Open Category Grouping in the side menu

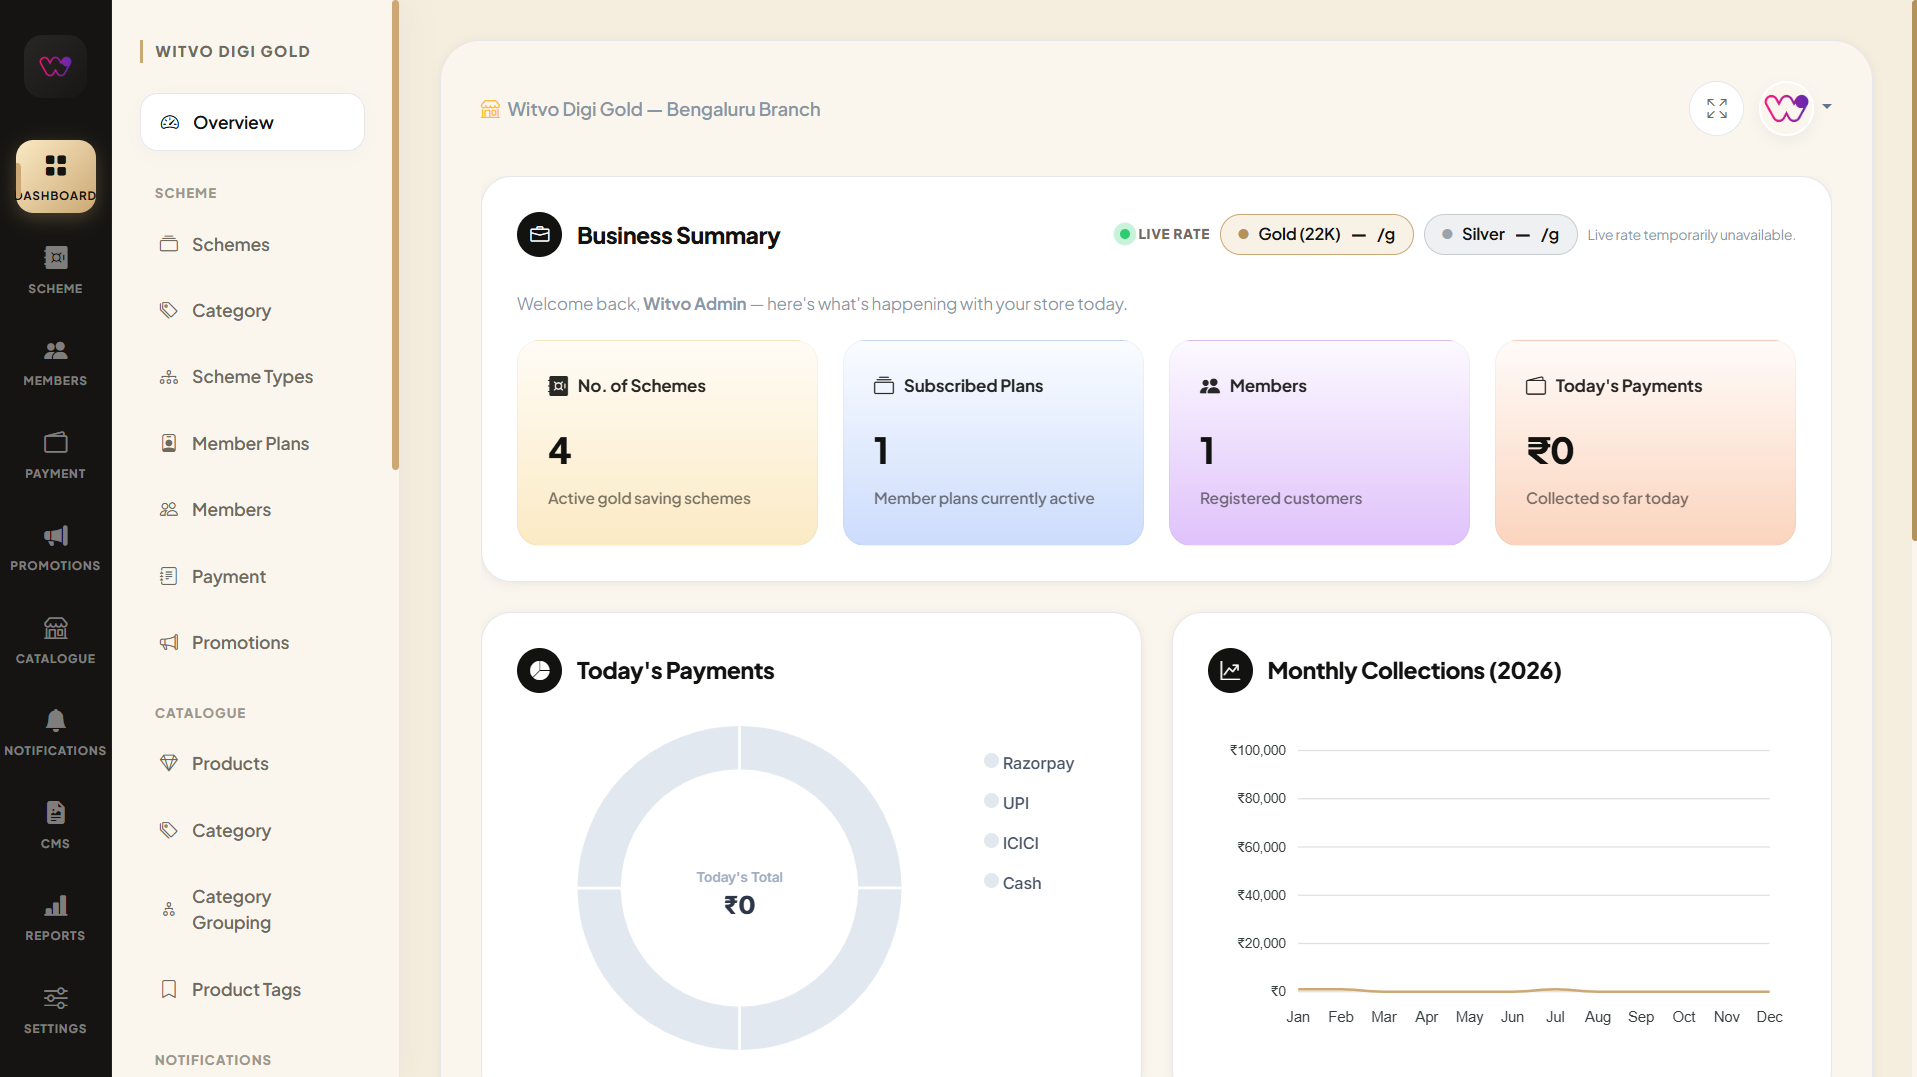(252, 909)
